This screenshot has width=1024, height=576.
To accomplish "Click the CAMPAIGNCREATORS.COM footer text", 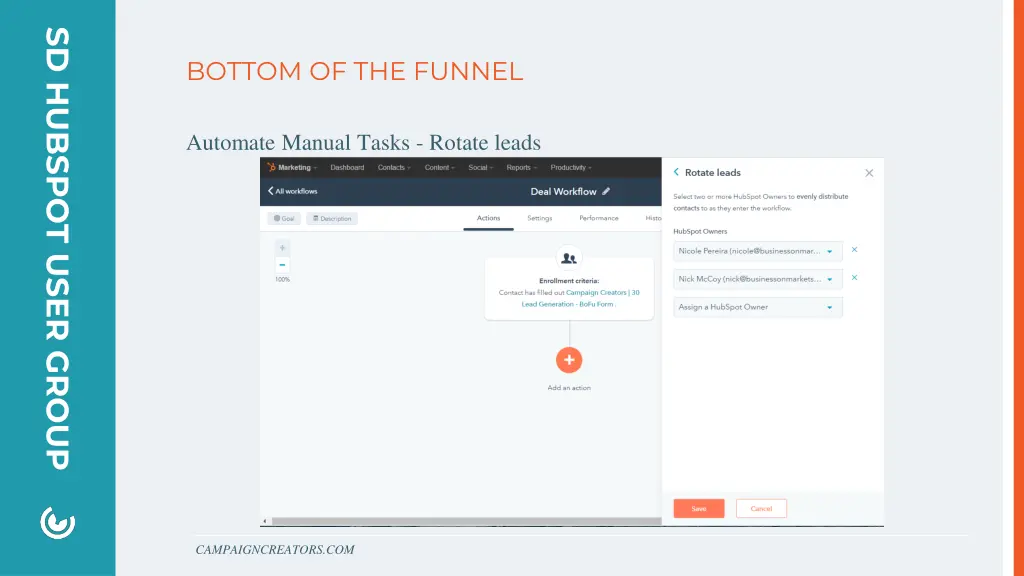I will [275, 550].
